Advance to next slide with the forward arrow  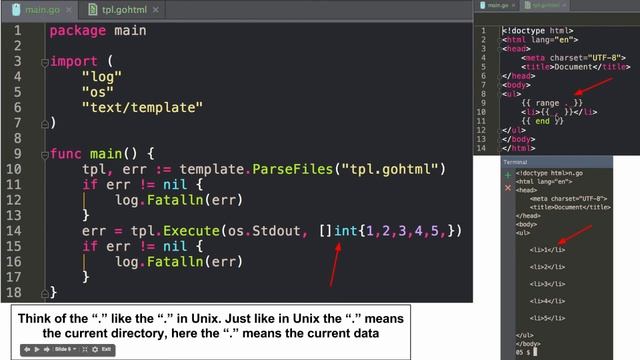point(47,349)
